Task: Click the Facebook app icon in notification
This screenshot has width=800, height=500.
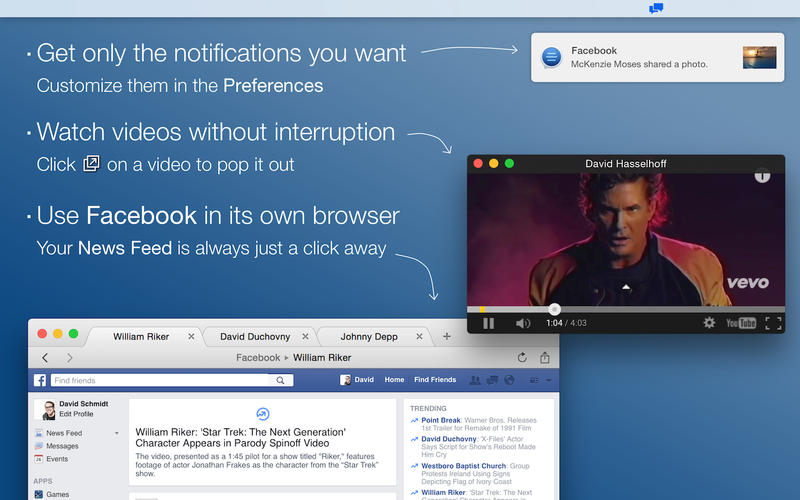Action: [x=551, y=57]
